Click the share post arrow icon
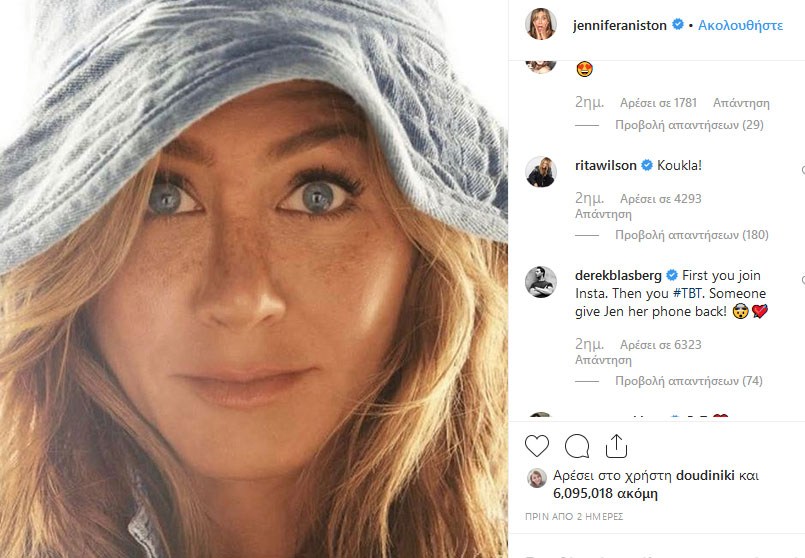 point(616,446)
